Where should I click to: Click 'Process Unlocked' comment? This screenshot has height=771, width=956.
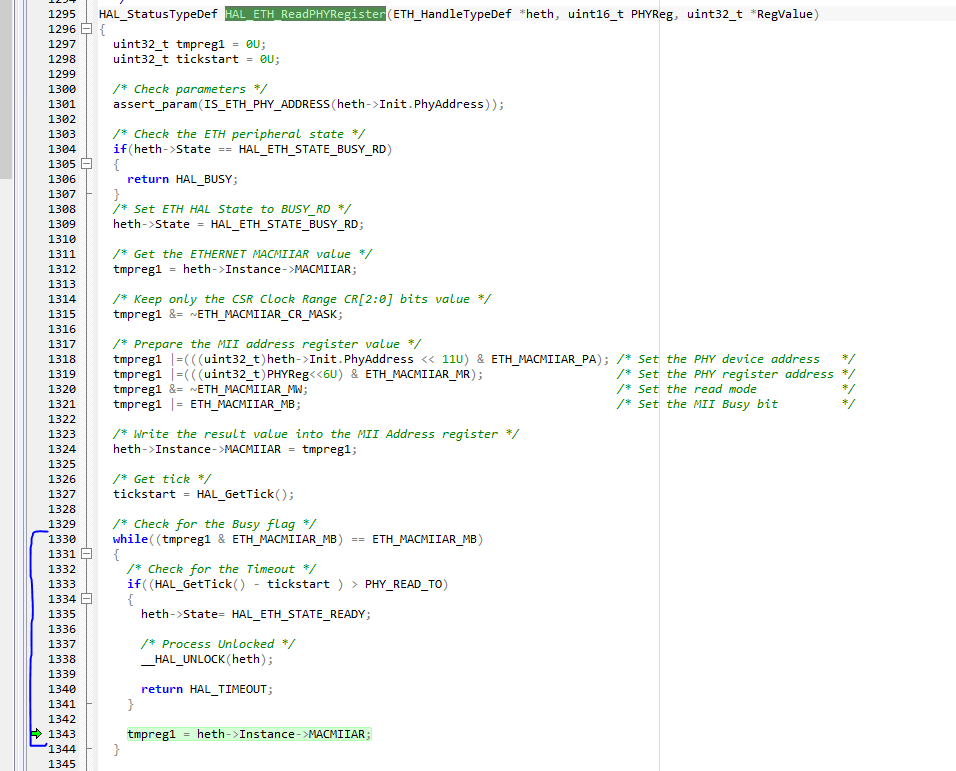(x=218, y=644)
